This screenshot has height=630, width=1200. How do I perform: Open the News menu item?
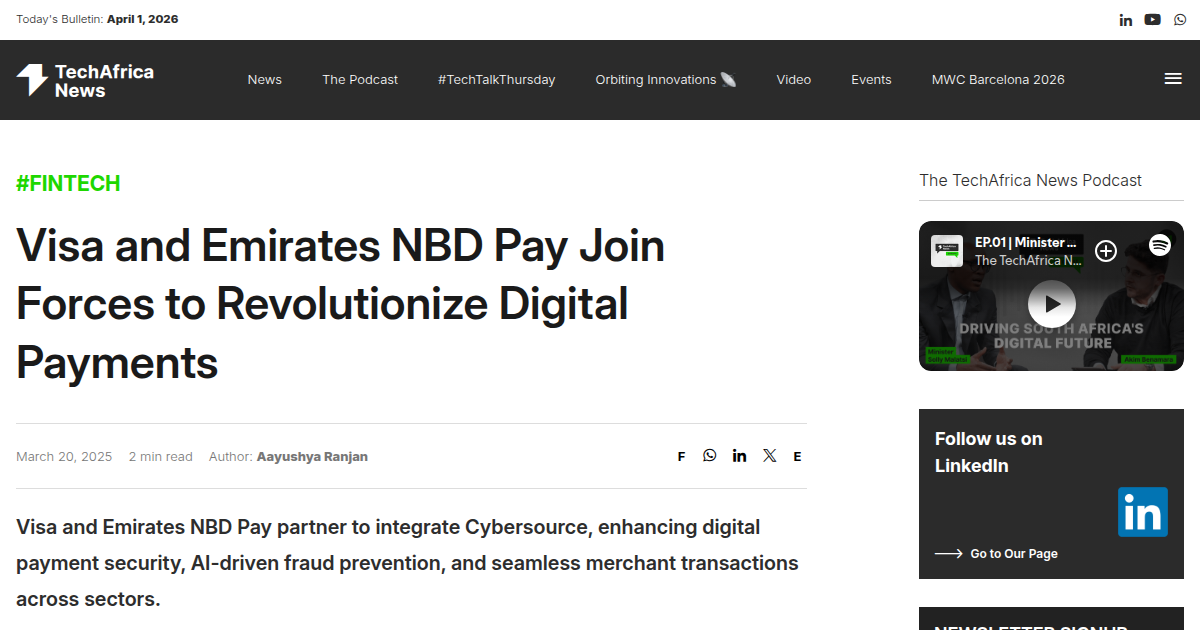[x=264, y=79]
